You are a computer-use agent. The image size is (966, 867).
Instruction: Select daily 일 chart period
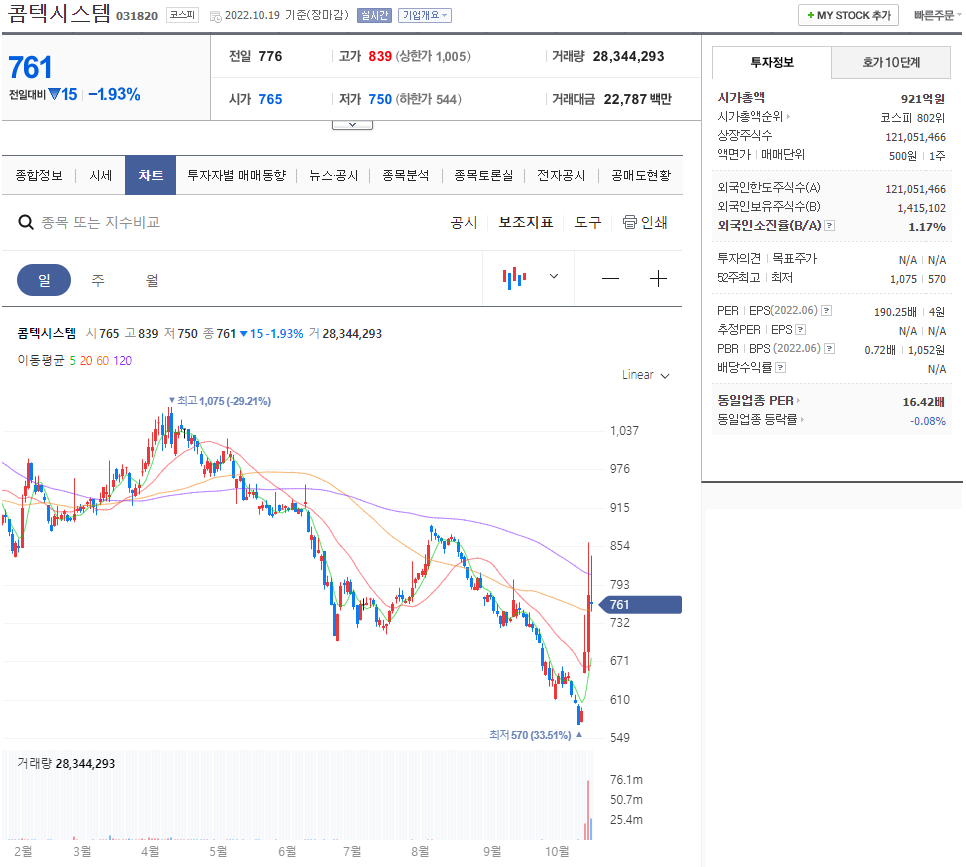(x=44, y=280)
